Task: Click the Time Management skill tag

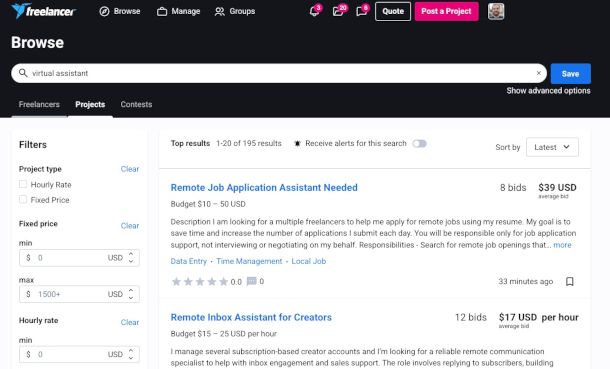Action: pyautogui.click(x=249, y=261)
